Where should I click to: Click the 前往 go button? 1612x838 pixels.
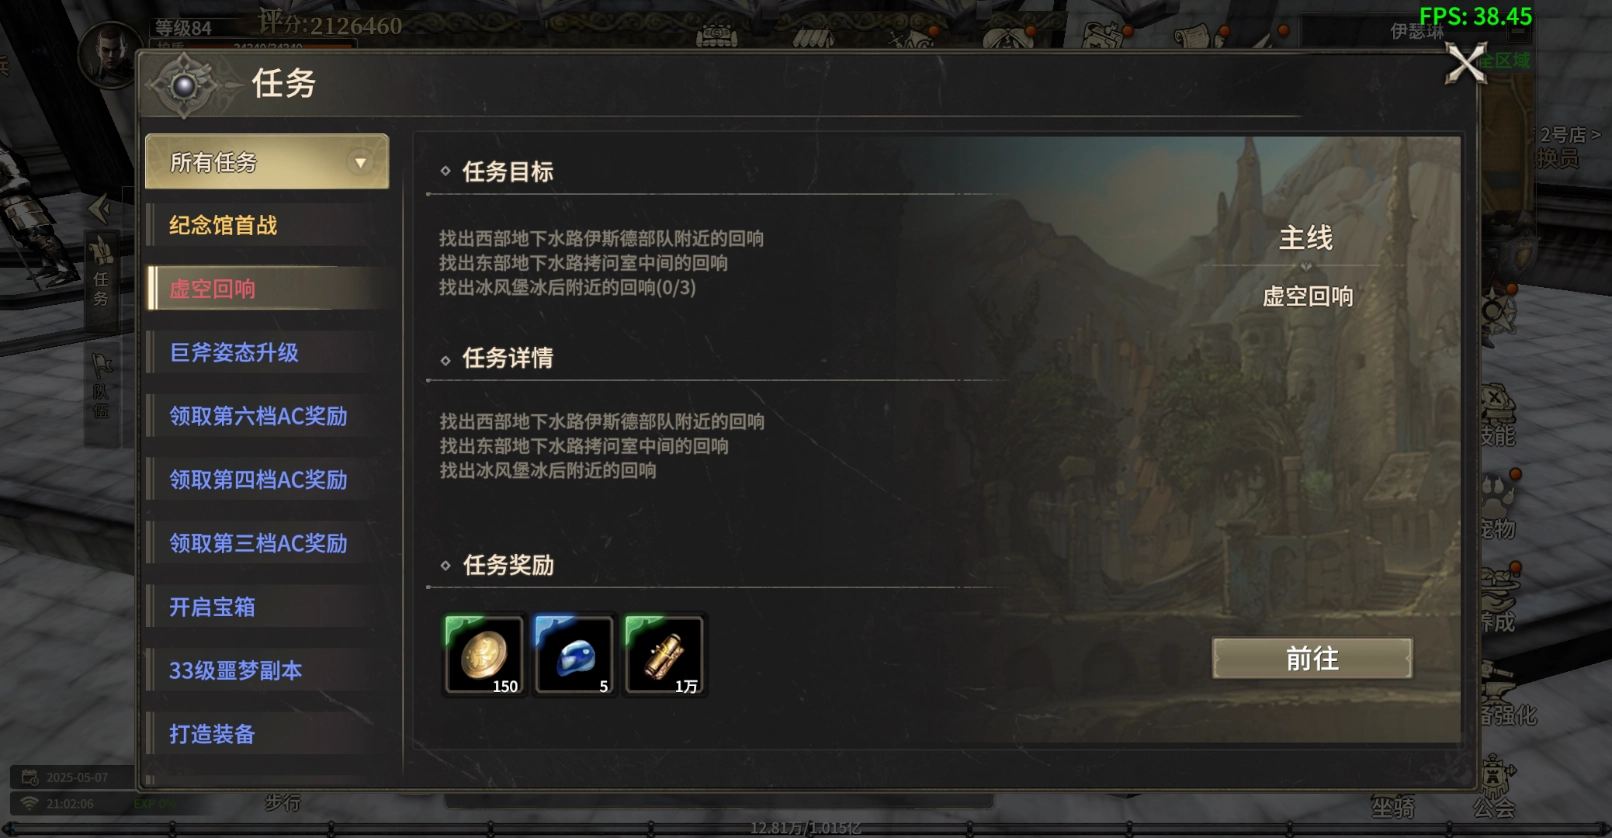coord(1312,658)
